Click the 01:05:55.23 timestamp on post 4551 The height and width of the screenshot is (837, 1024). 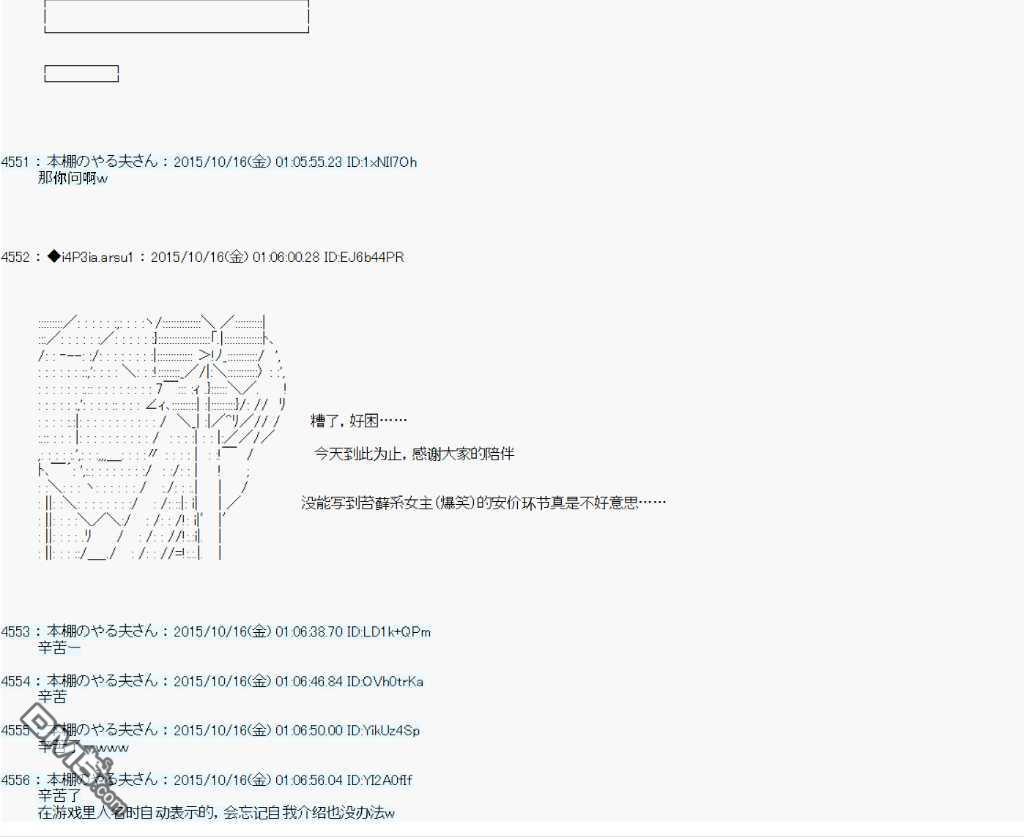click(308, 162)
